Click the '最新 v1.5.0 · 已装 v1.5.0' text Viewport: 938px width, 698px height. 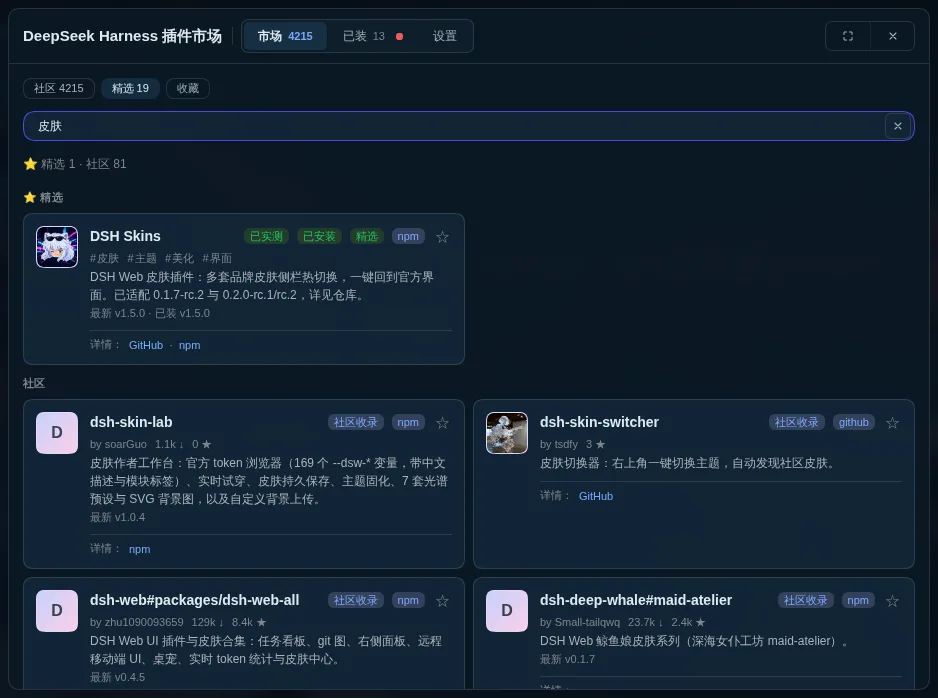click(150, 313)
